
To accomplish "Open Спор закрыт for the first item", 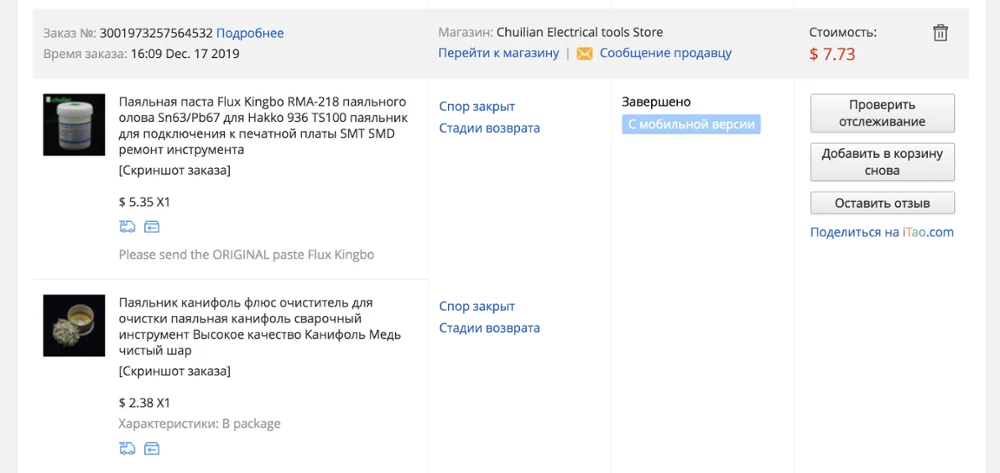I will tap(477, 106).
